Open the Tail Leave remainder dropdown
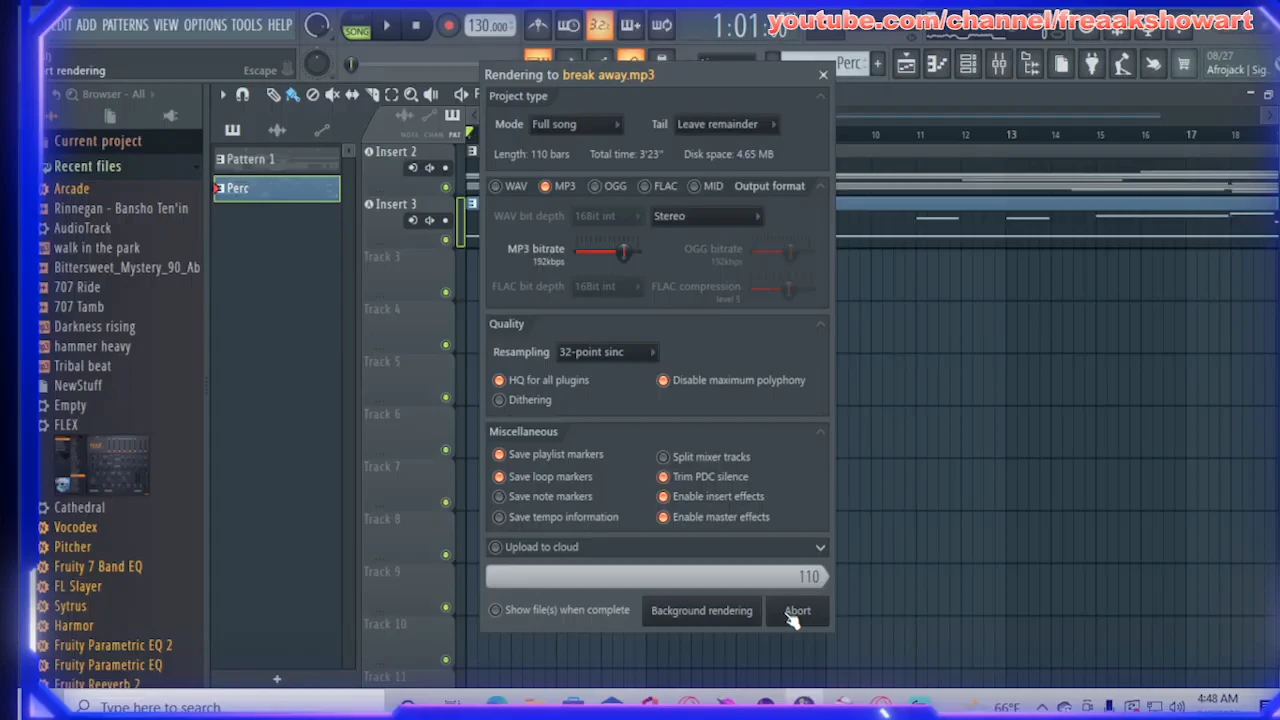The width and height of the screenshot is (1280, 720). pos(727,124)
